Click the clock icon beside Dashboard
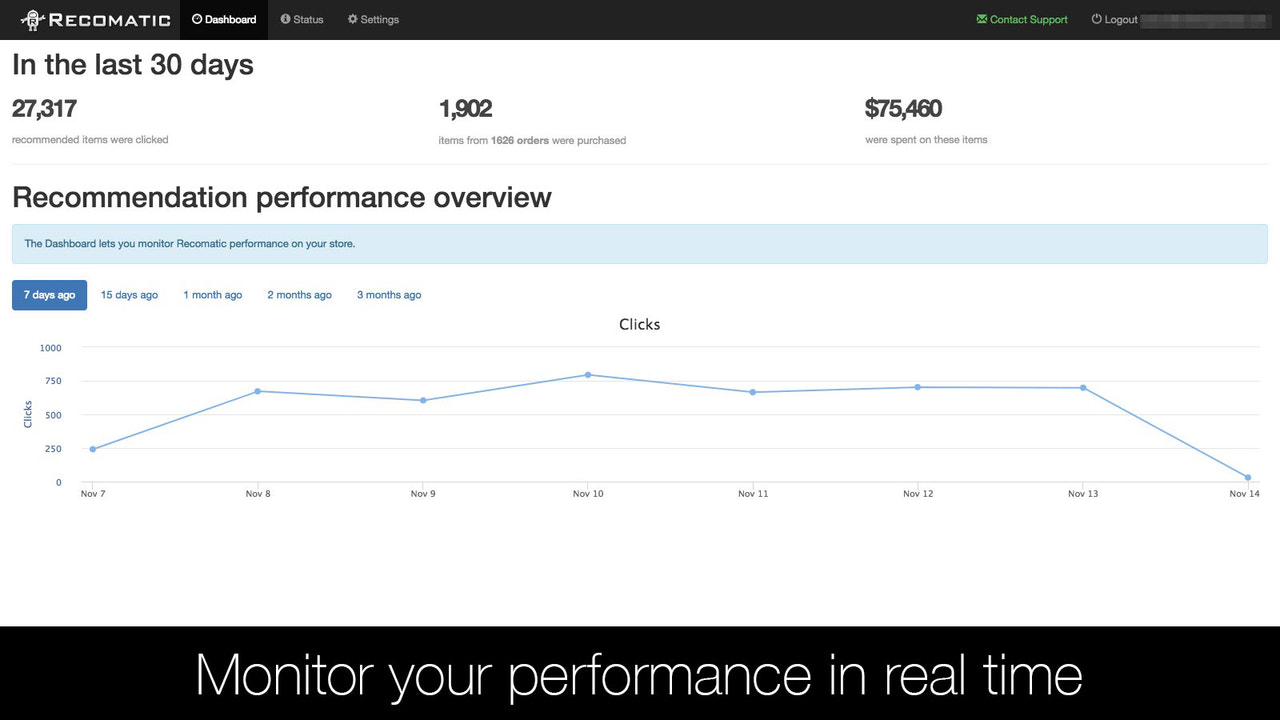This screenshot has width=1280, height=720. pyautogui.click(x=198, y=18)
